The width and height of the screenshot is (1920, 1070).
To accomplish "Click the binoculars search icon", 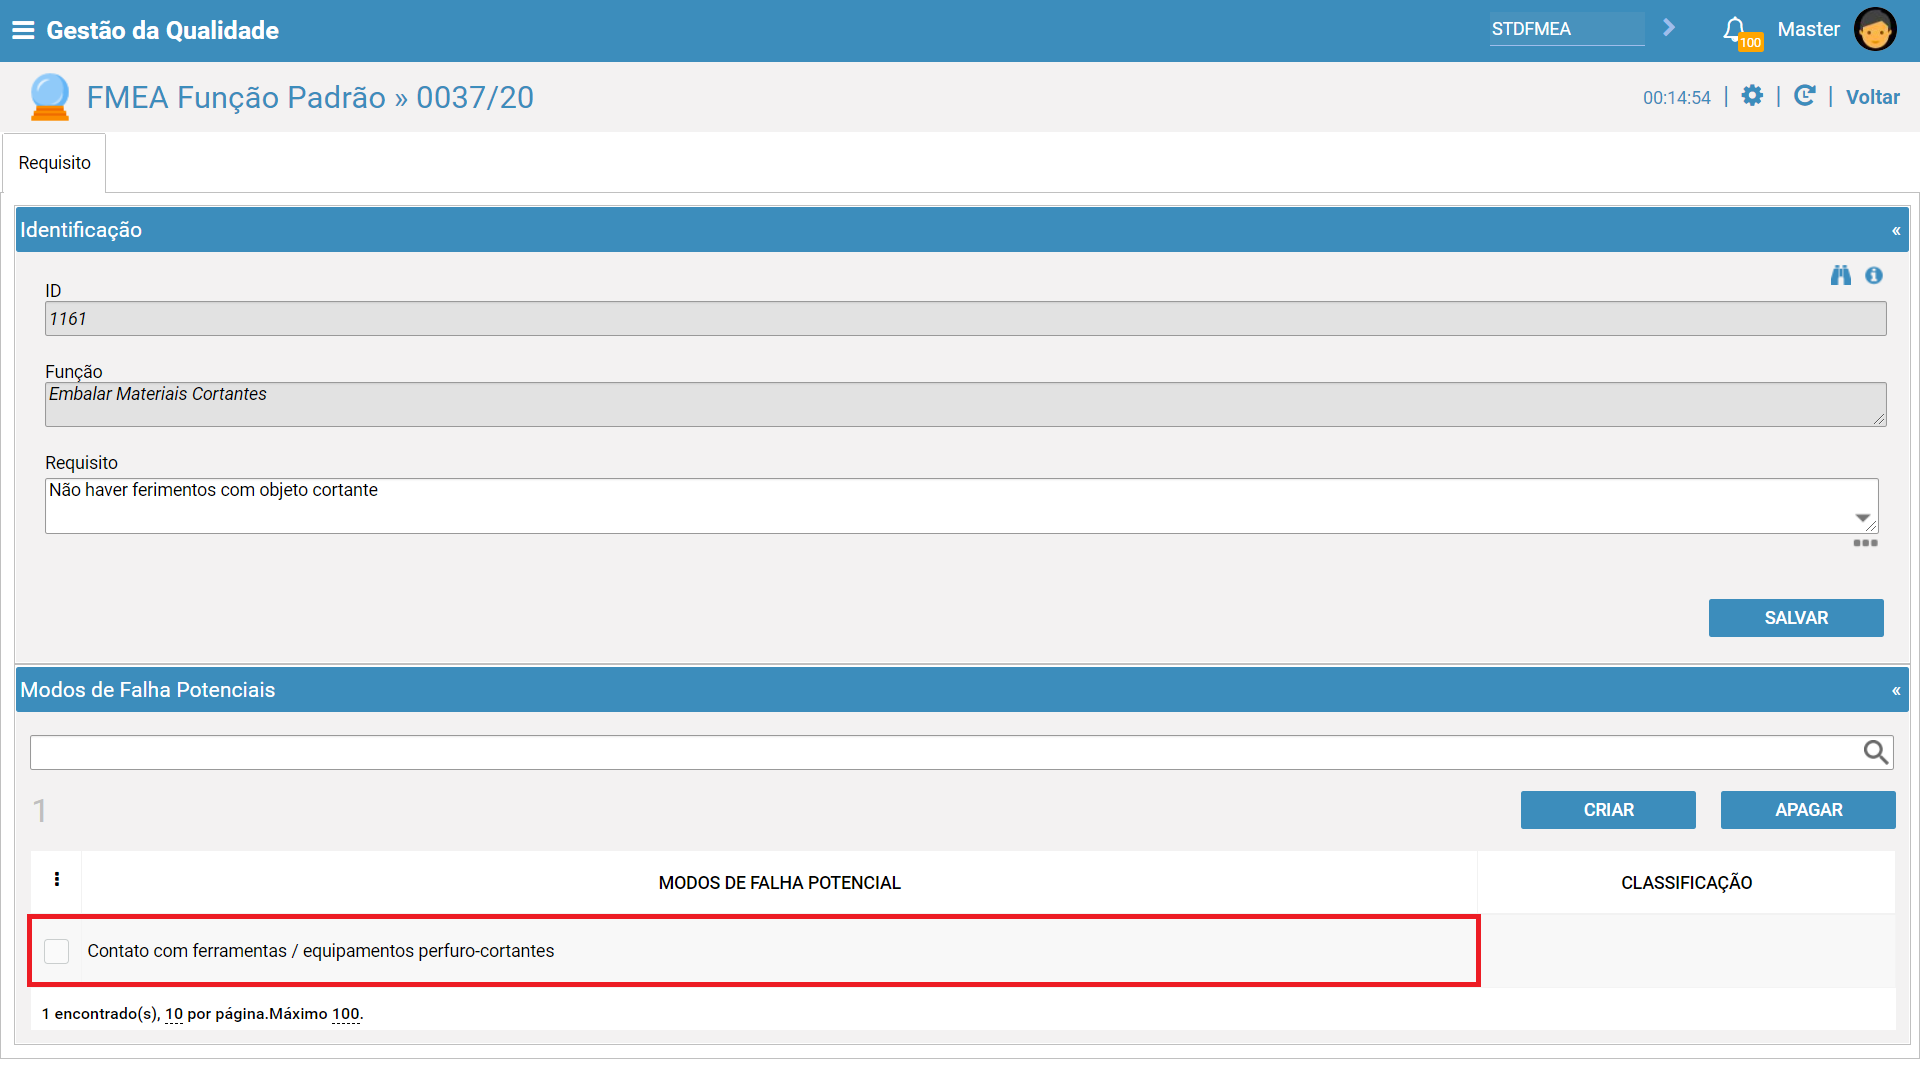I will click(1841, 275).
